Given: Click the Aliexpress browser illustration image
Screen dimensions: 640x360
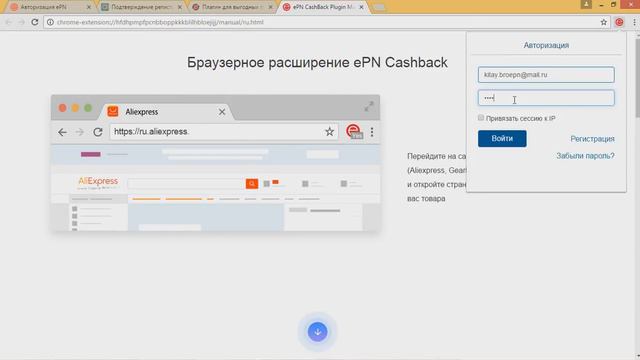Looking at the screenshot, I should click(216, 163).
